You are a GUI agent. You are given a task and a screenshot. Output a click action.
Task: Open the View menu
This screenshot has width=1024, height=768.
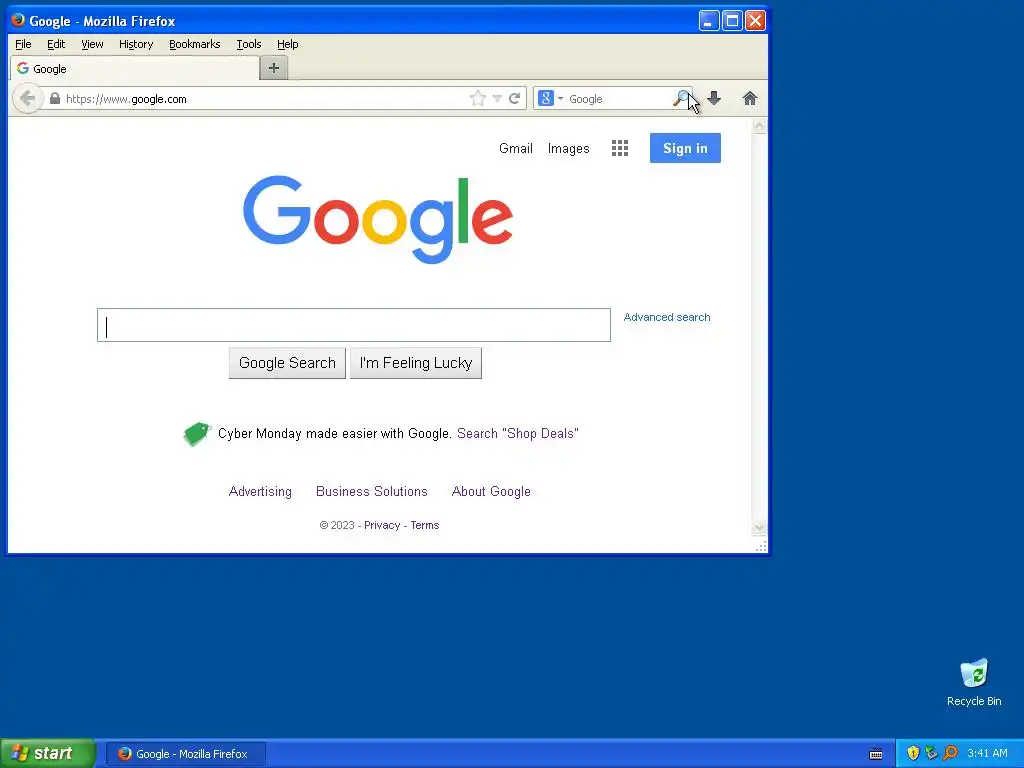92,44
